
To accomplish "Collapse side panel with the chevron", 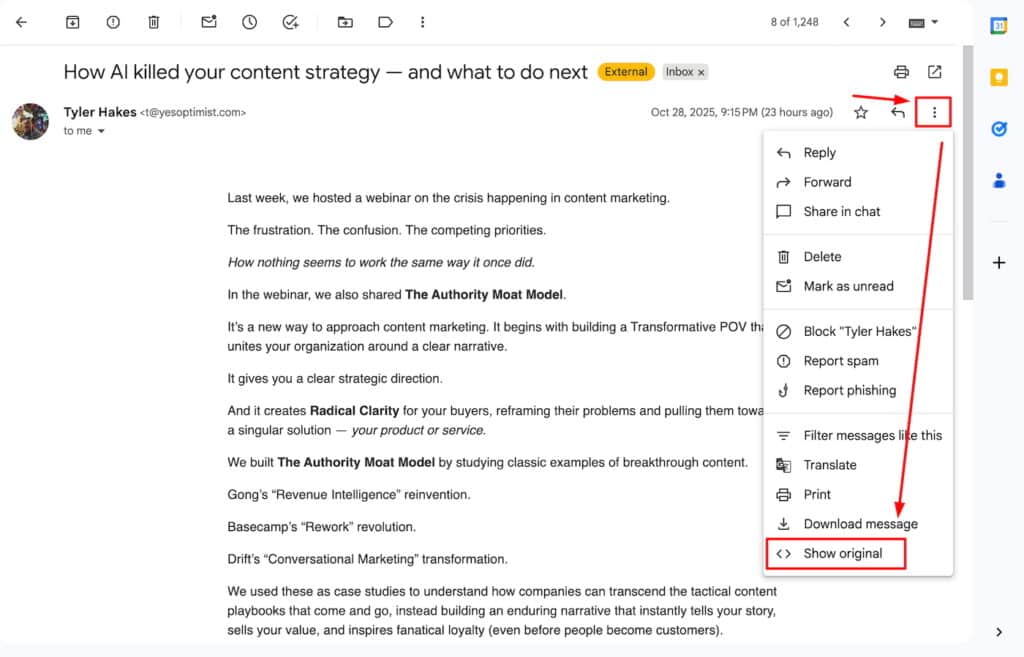I will 999,632.
